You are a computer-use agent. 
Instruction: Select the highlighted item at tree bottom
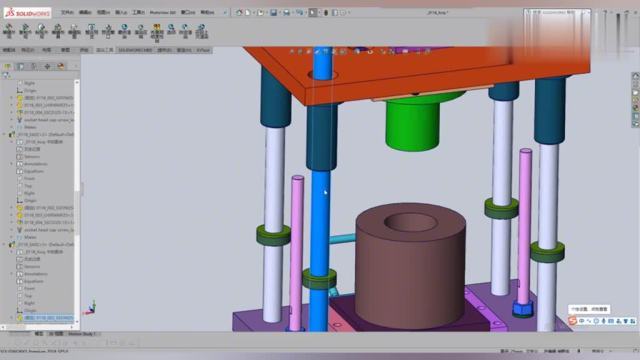coord(48,318)
